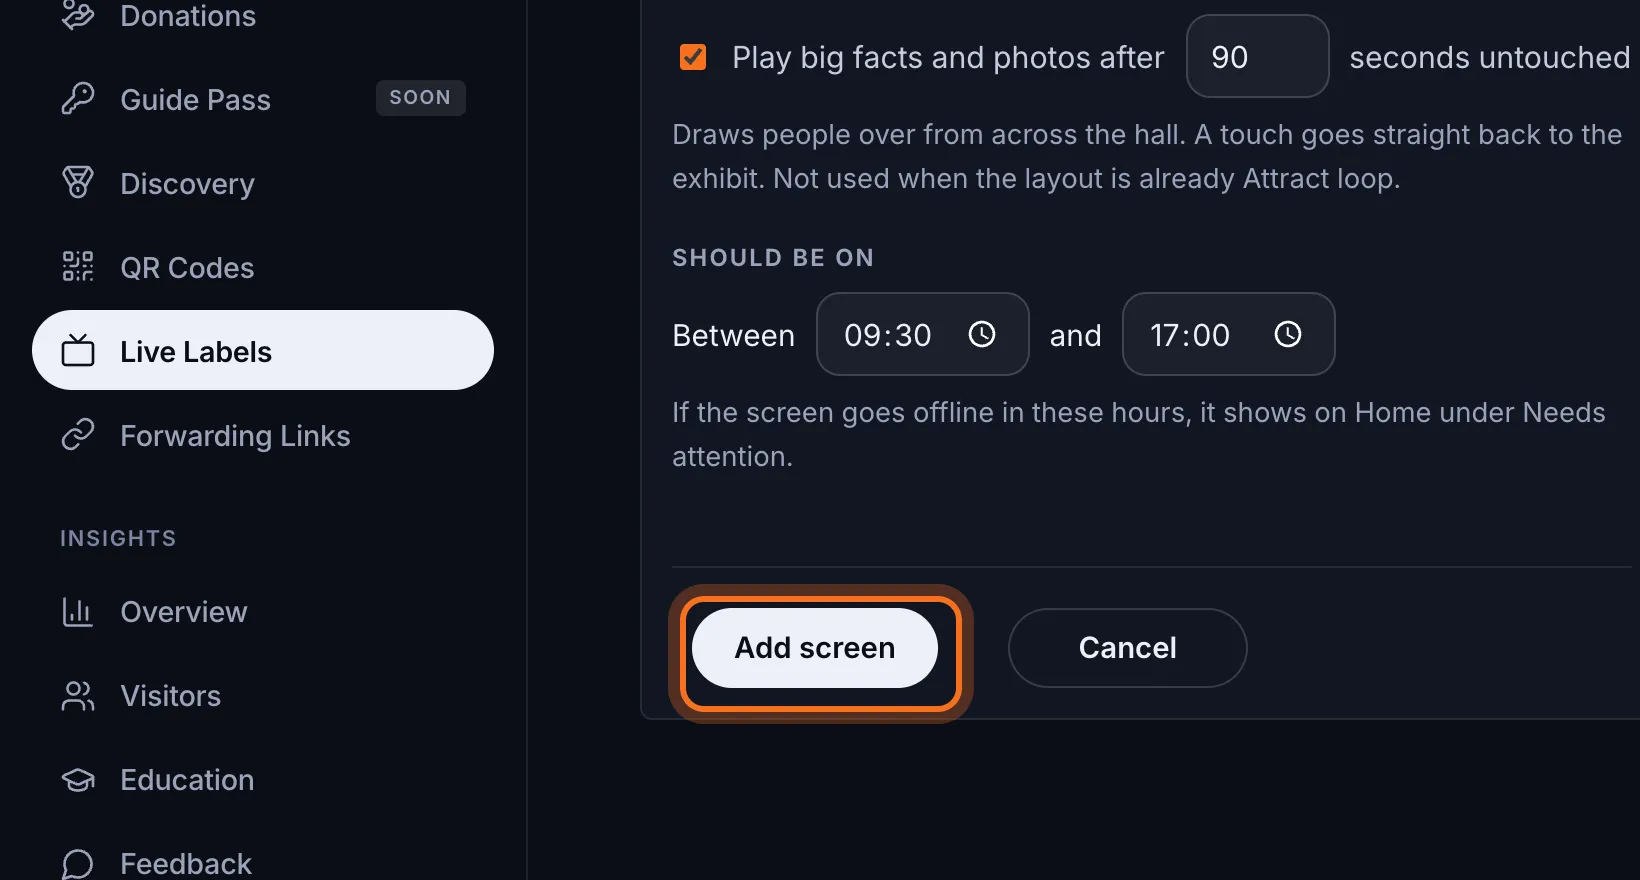
Task: Click the INSIGHTS section heading
Action: (x=118, y=538)
